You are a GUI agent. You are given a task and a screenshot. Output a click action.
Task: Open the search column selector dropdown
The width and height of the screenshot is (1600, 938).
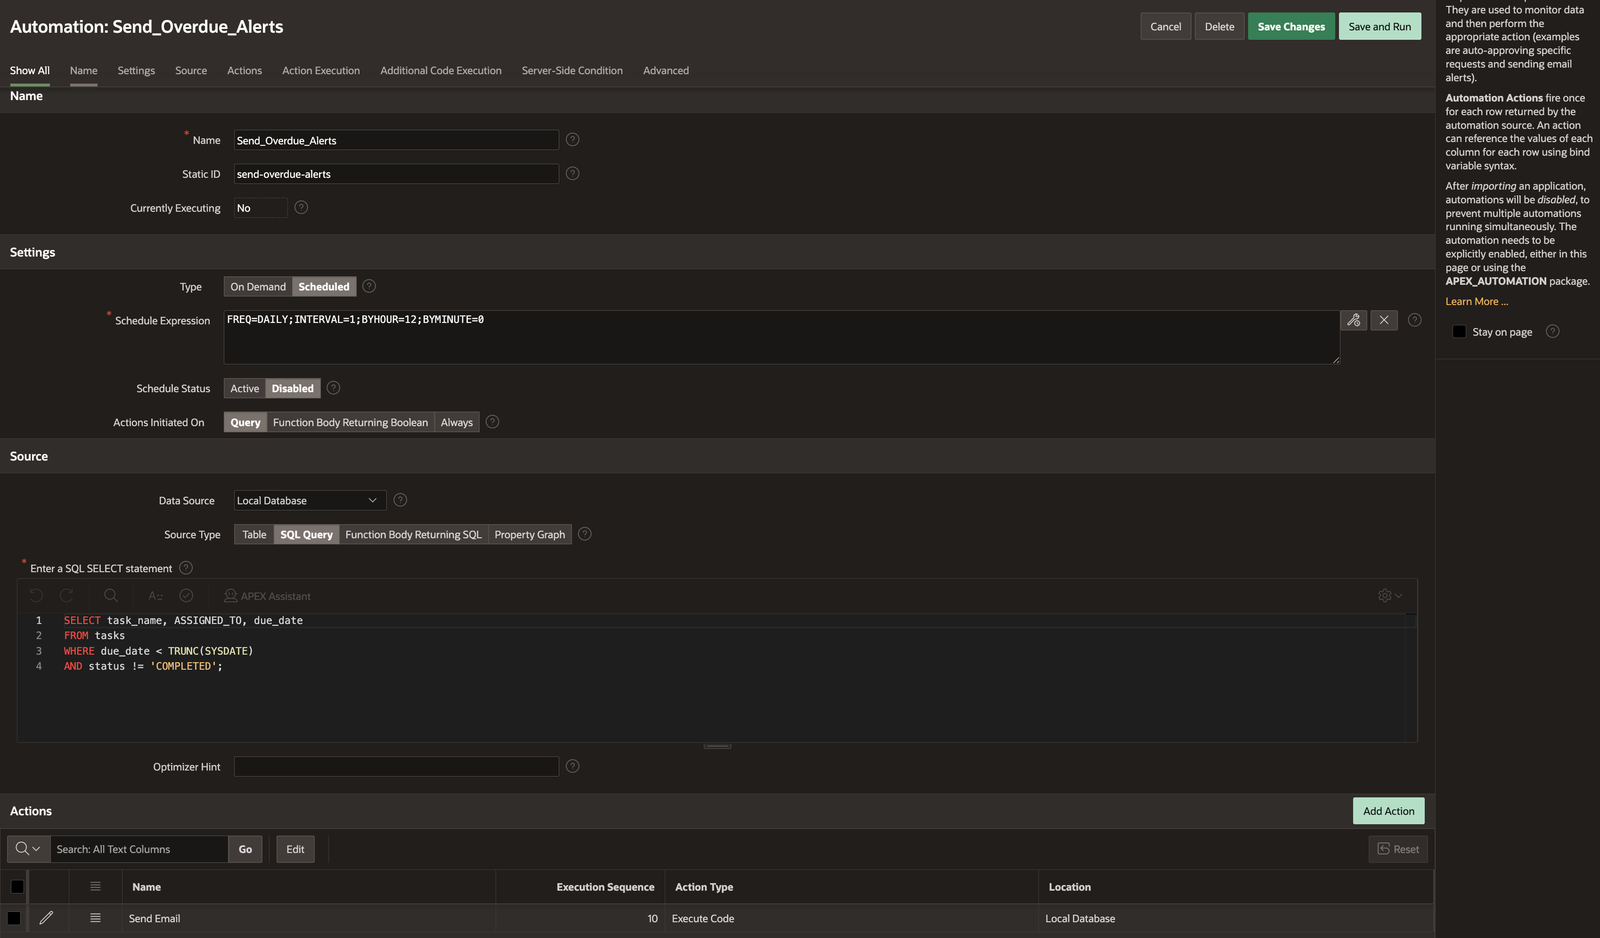(28, 849)
